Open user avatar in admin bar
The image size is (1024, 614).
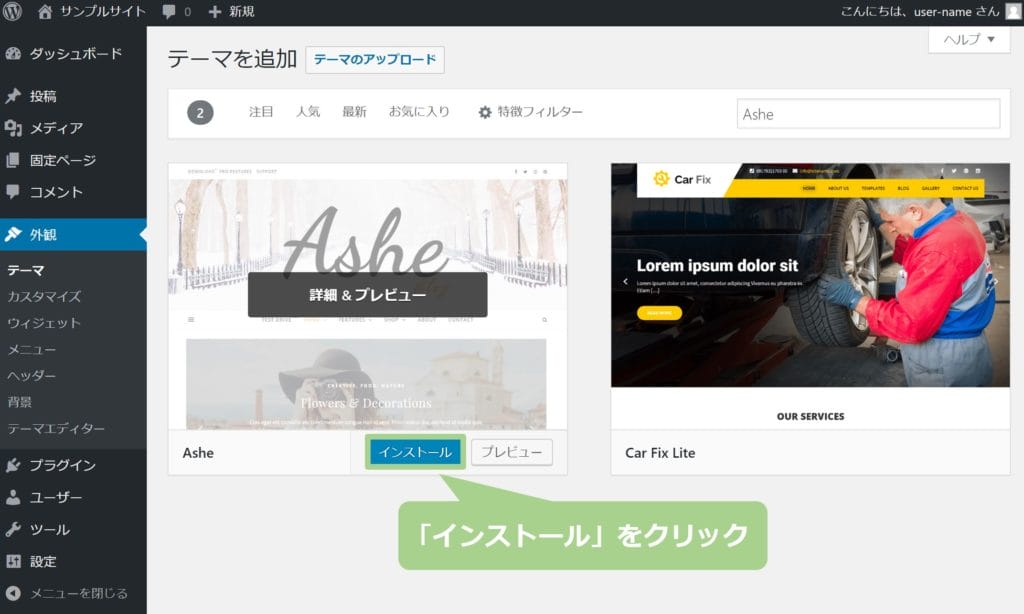point(1013,12)
